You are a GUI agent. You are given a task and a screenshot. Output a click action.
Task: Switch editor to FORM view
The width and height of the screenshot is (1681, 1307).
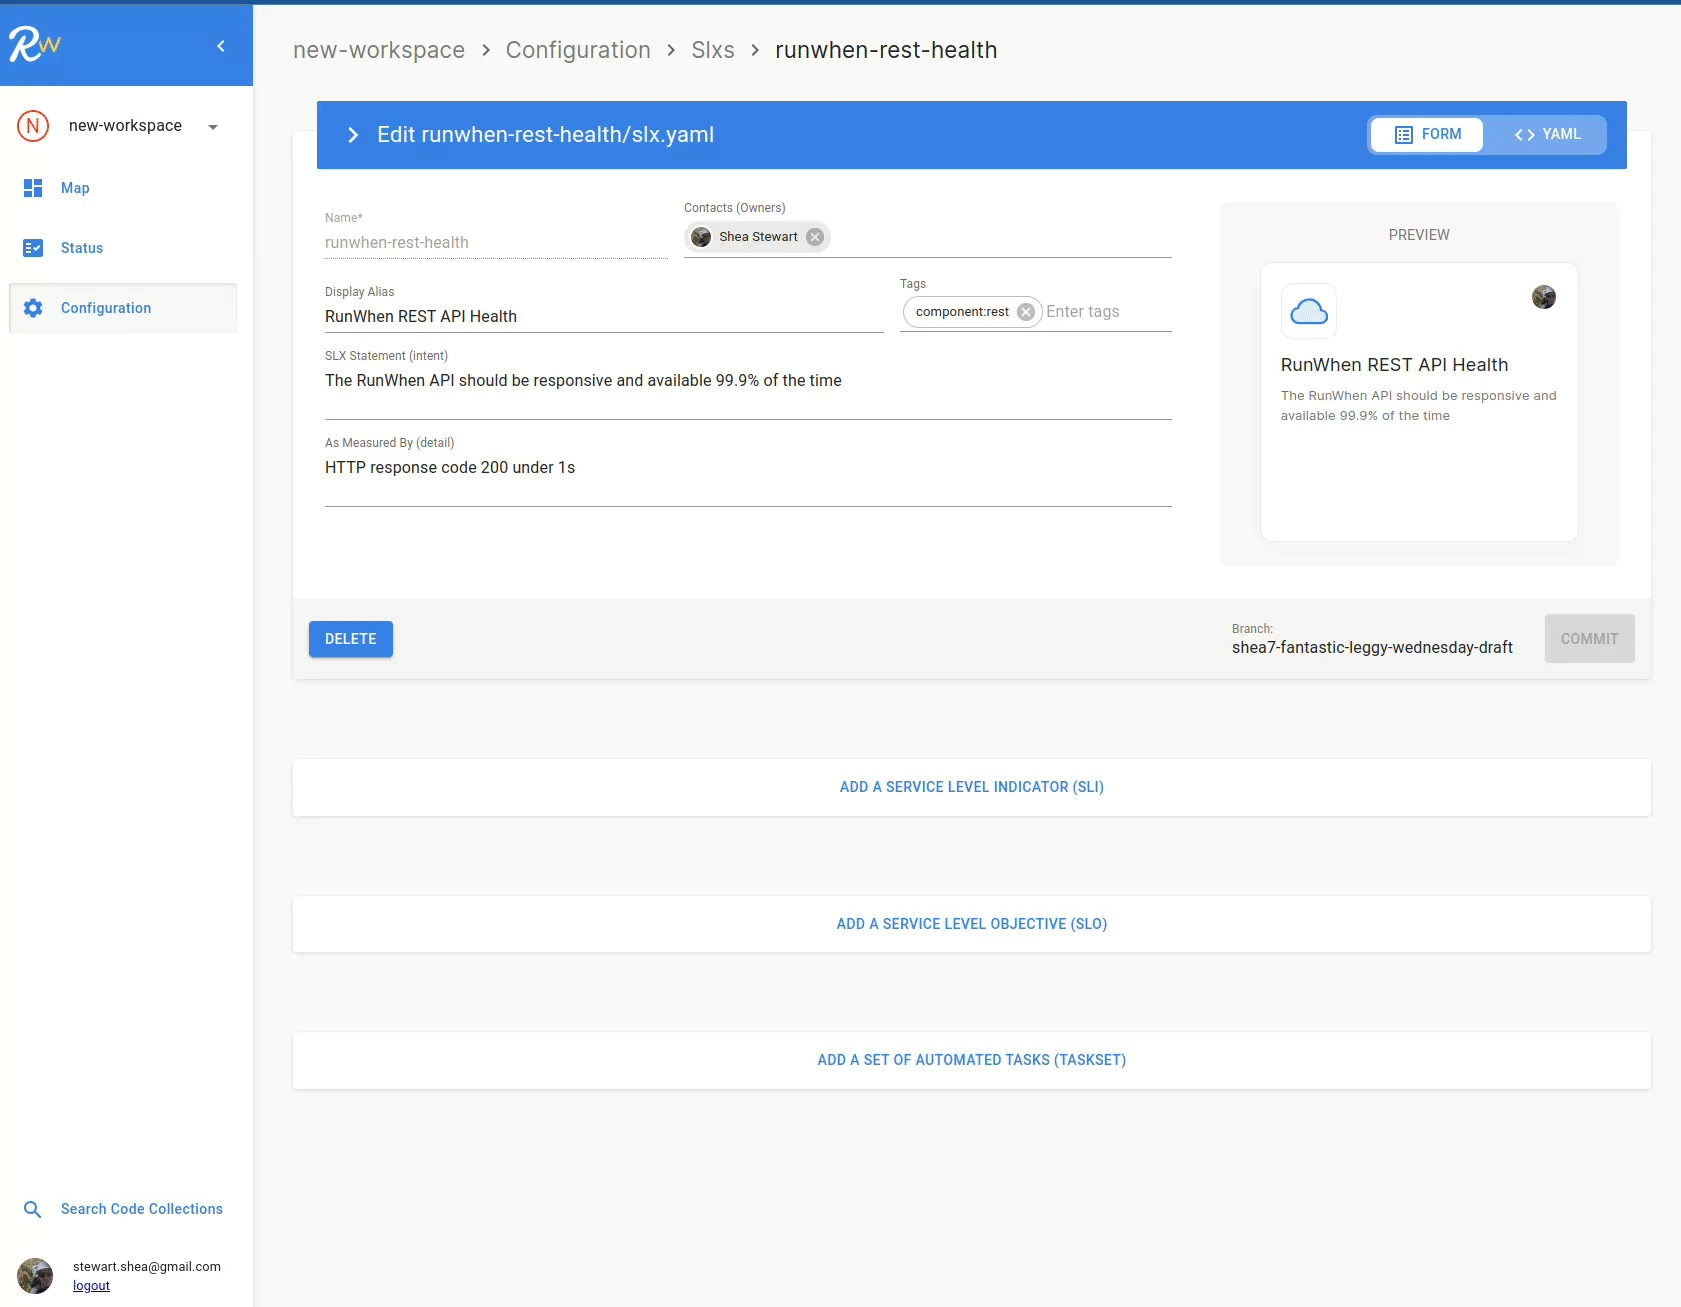coord(1427,134)
